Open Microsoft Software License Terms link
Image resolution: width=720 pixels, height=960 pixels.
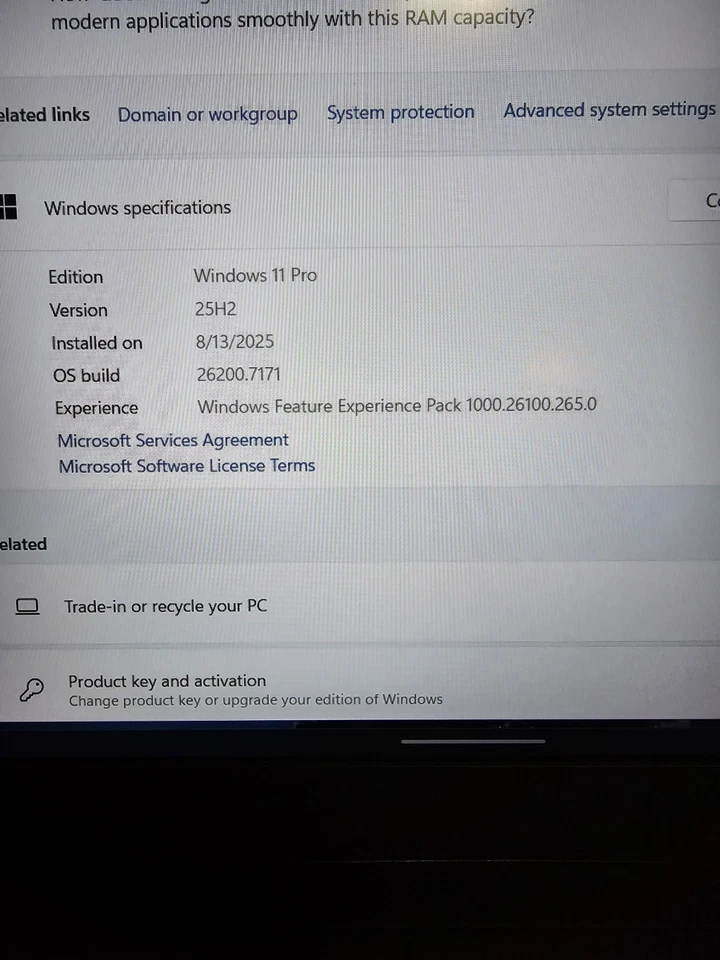click(x=187, y=466)
